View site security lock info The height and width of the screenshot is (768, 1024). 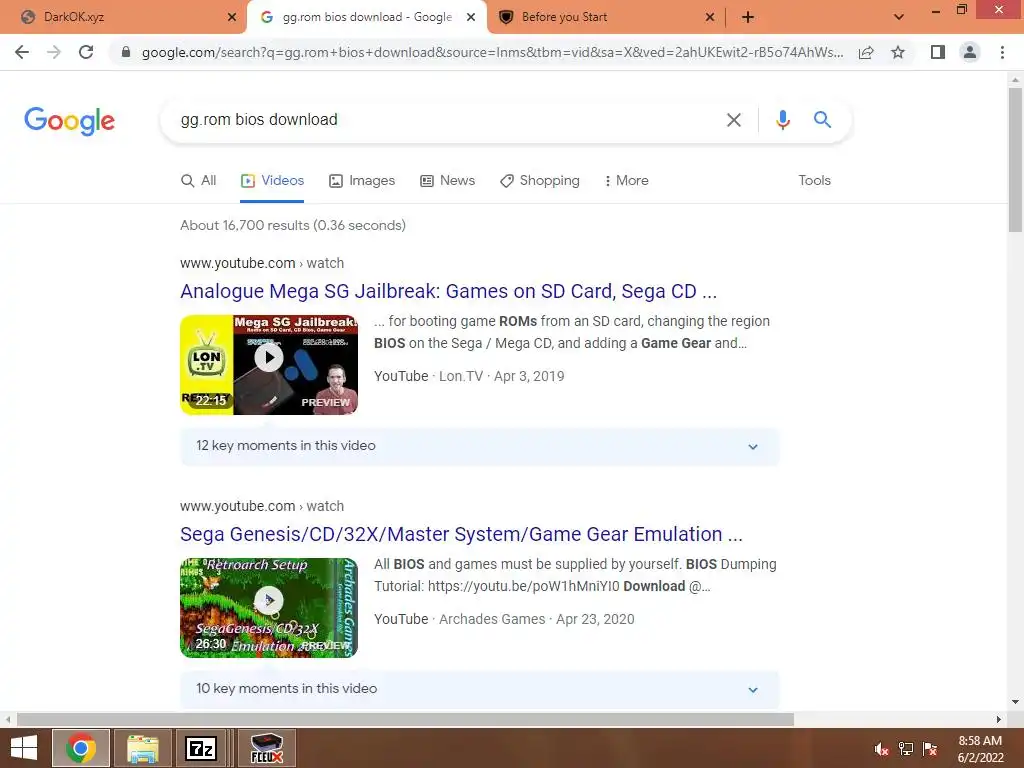[x=125, y=52]
